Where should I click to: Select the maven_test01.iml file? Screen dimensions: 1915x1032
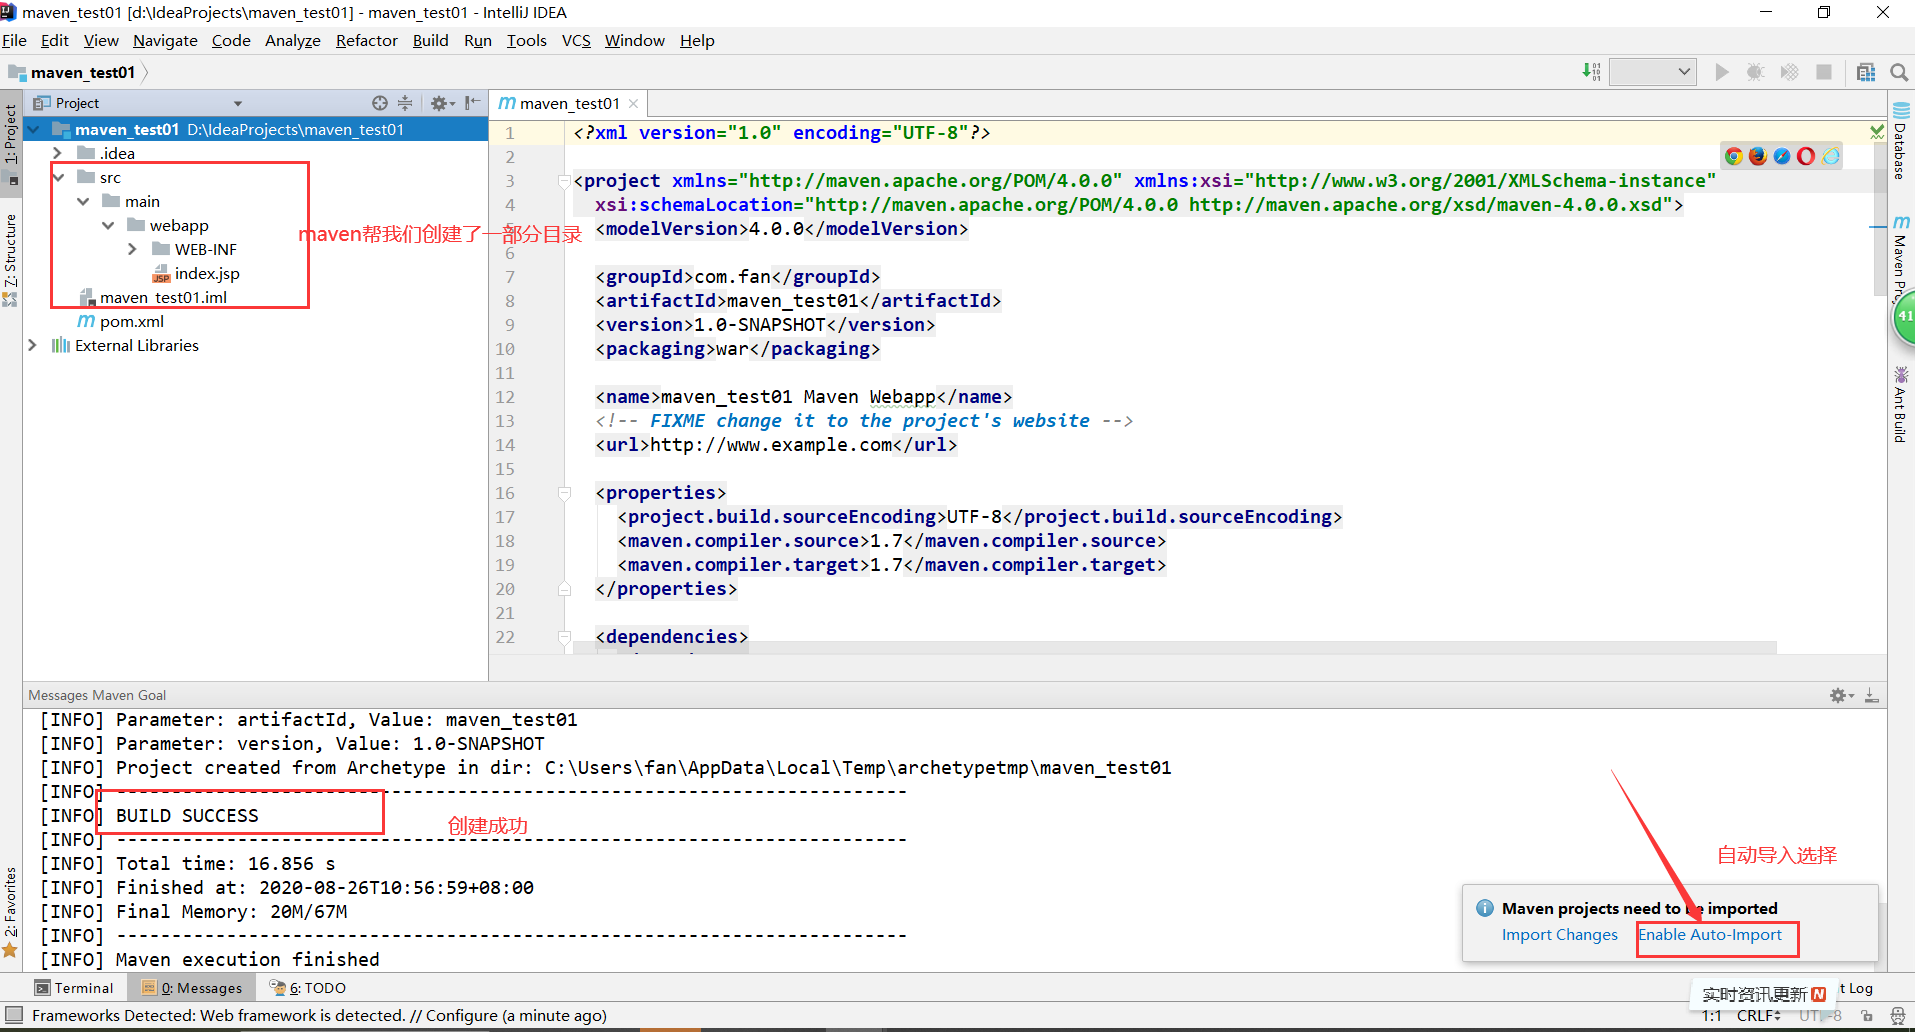154,297
